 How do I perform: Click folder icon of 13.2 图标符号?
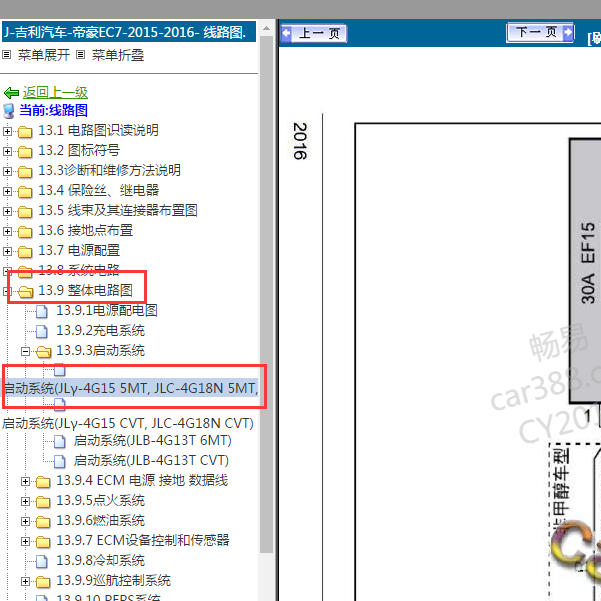click(25, 152)
